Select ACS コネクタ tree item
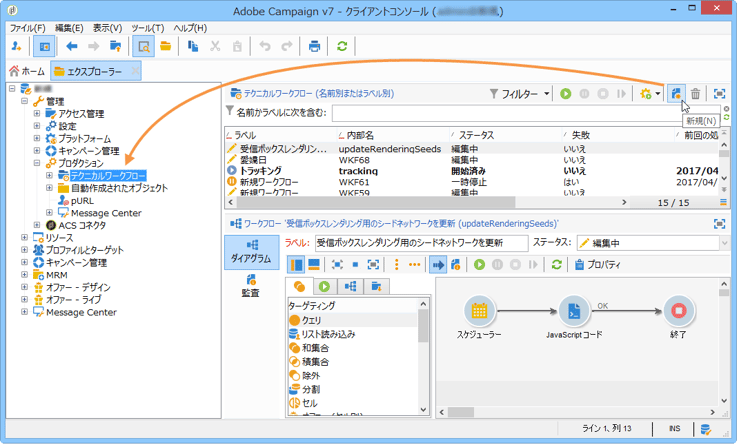This screenshot has height=447, width=750. click(82, 225)
